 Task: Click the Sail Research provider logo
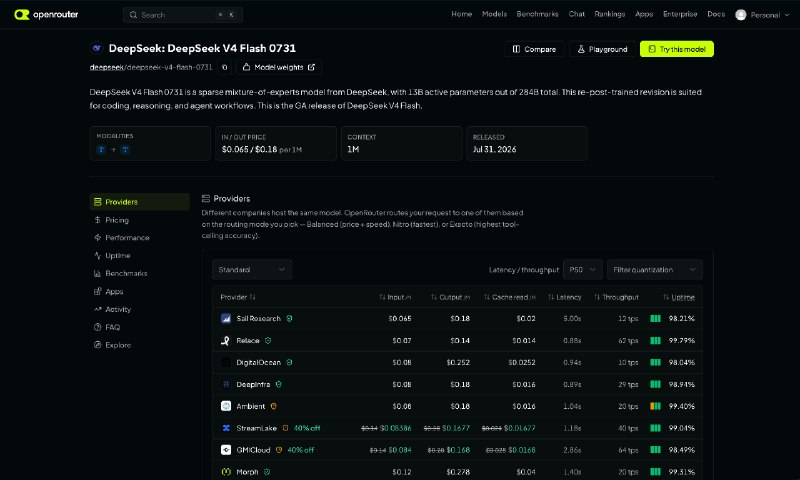coord(226,318)
